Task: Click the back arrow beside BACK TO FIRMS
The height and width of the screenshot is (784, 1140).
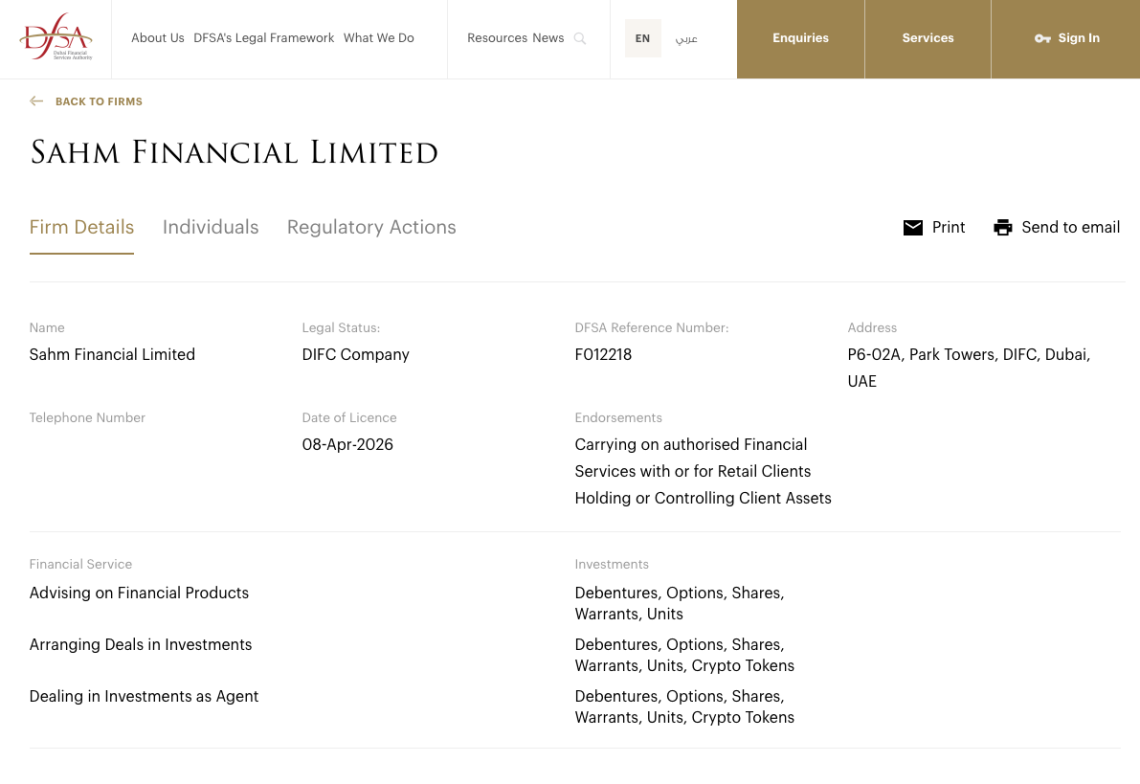Action: pos(36,101)
